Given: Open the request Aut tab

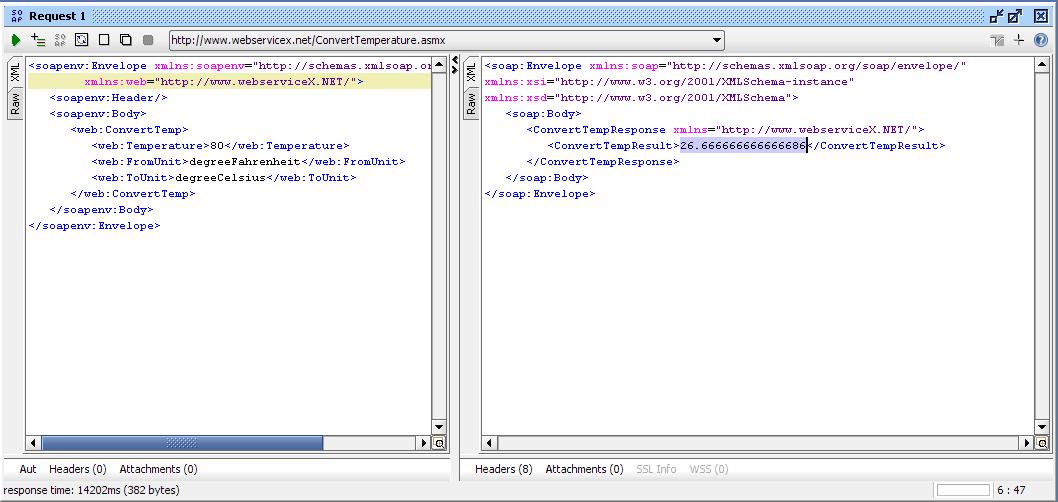Looking at the screenshot, I should (x=28, y=469).
